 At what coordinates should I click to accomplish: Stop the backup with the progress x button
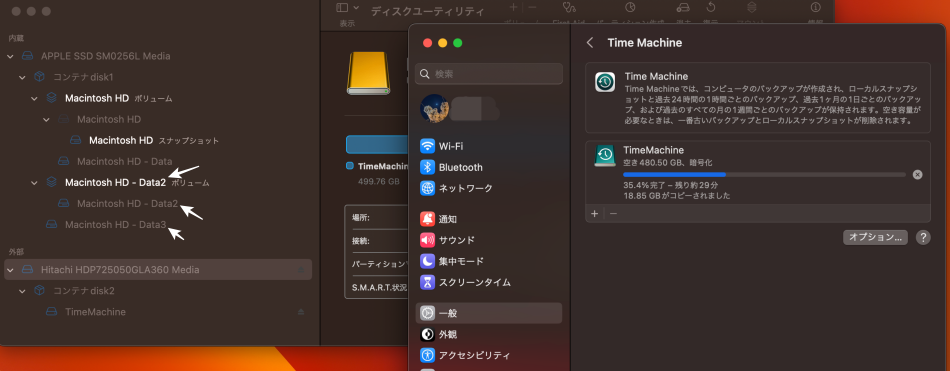point(917,175)
